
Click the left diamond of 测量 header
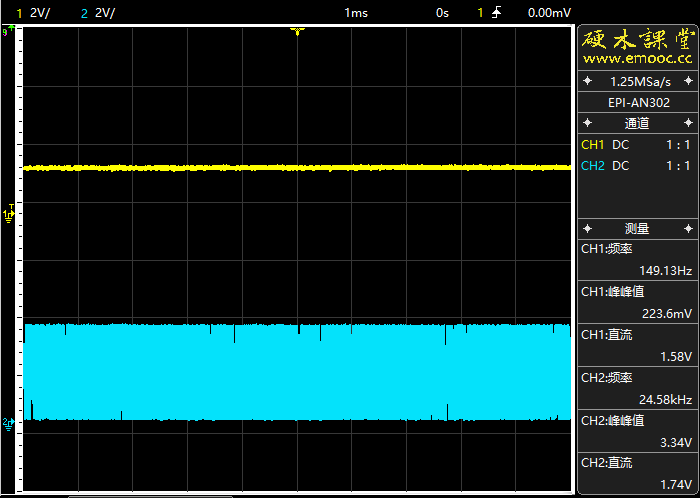[x=588, y=229]
